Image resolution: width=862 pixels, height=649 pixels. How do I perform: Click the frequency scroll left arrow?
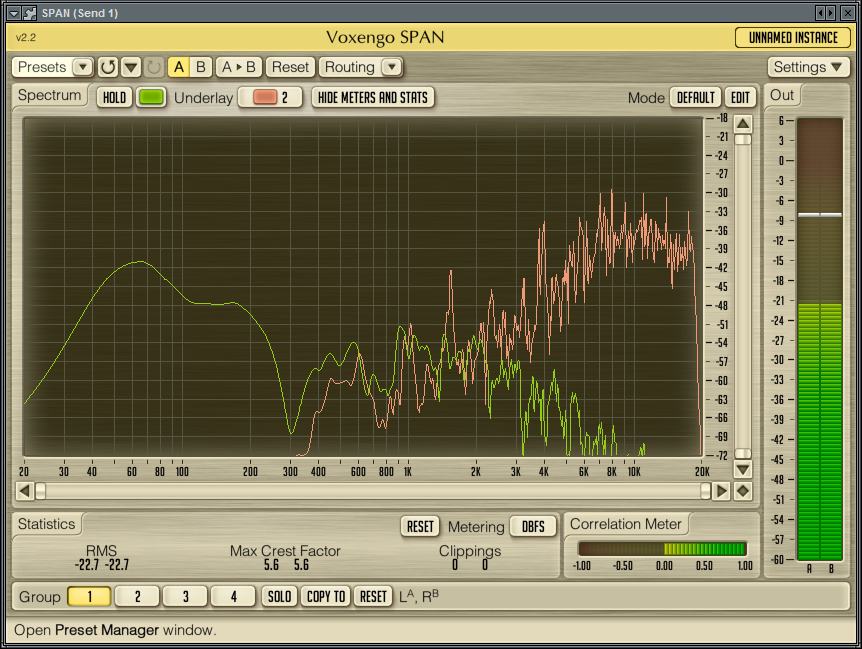24,491
